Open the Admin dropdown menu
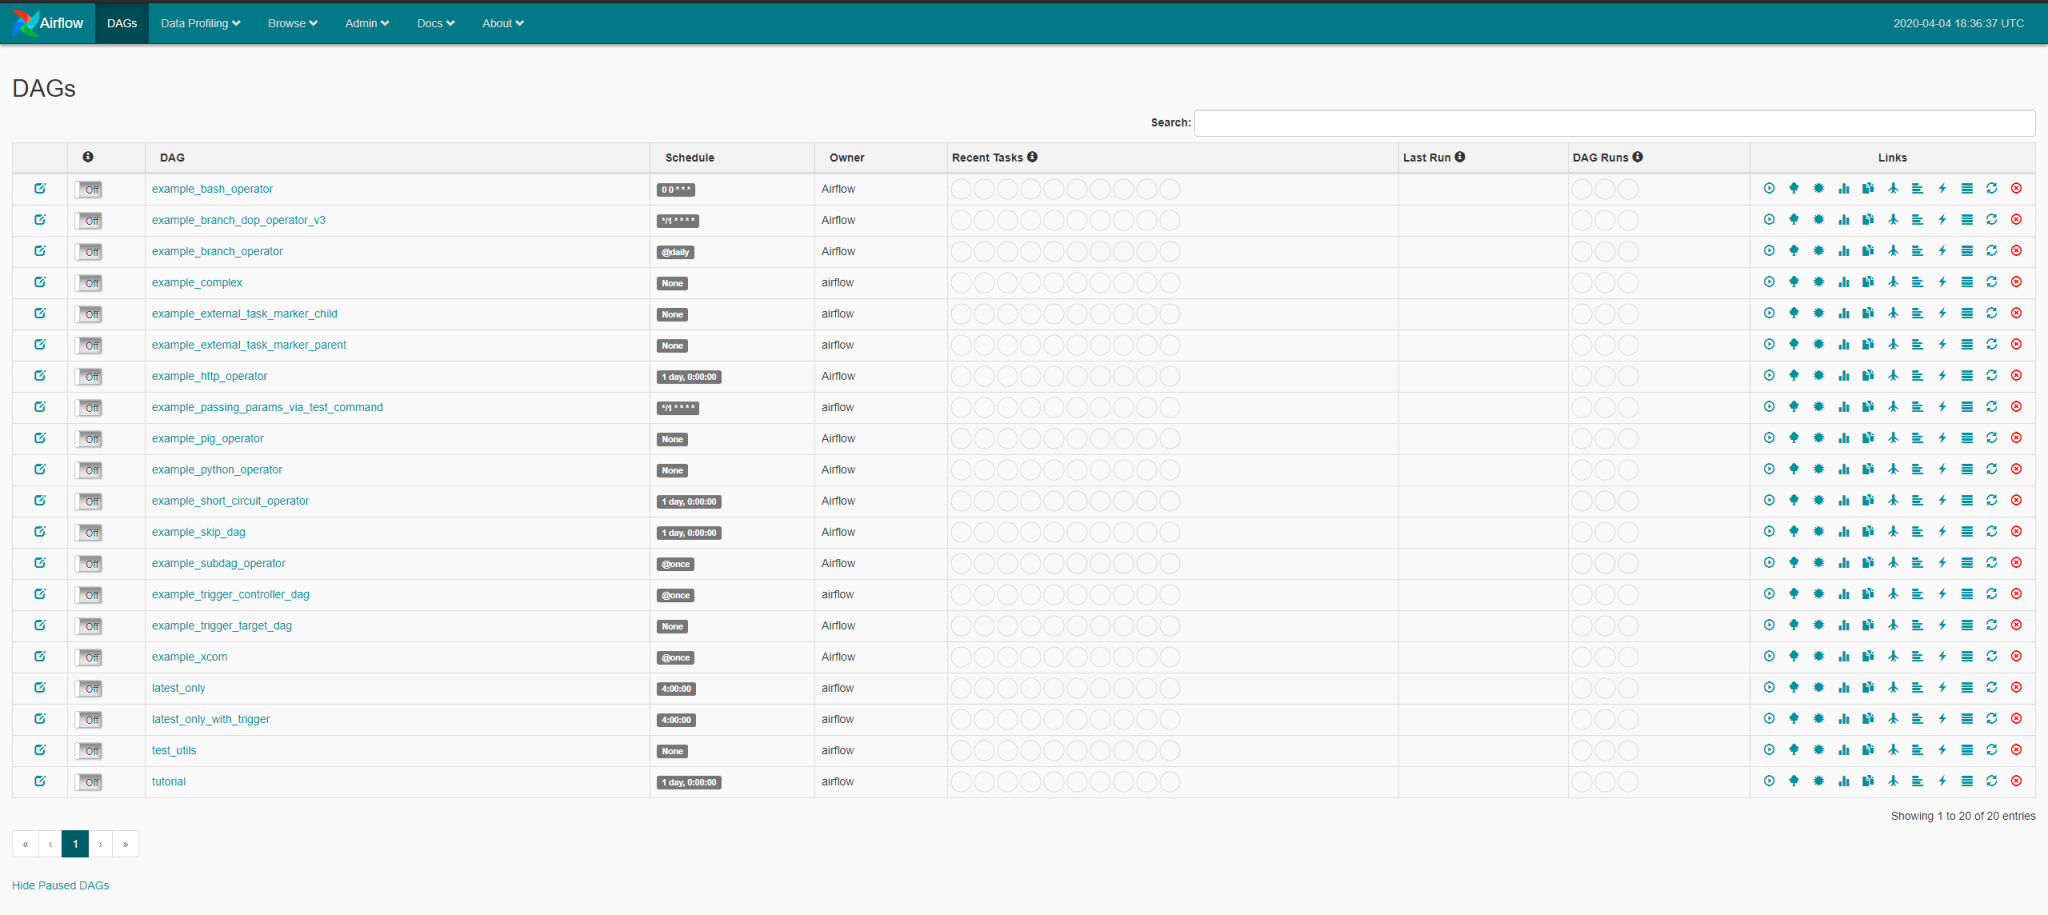The image size is (2048, 915). (x=366, y=22)
